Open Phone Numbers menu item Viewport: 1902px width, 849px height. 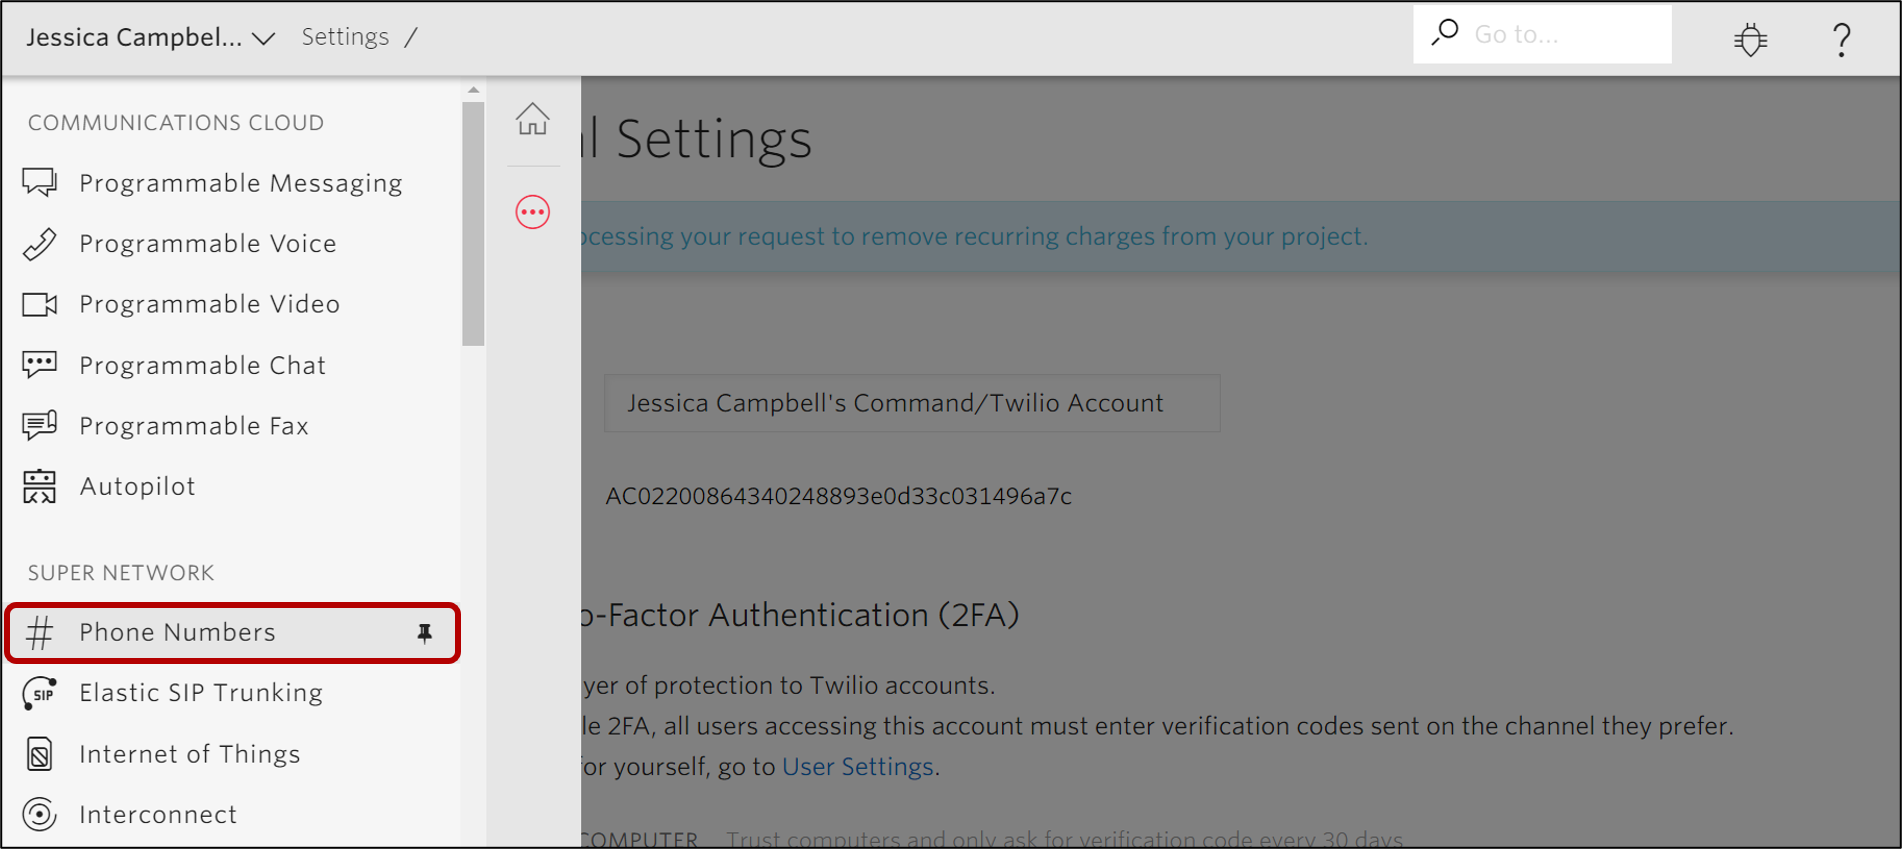click(x=177, y=633)
